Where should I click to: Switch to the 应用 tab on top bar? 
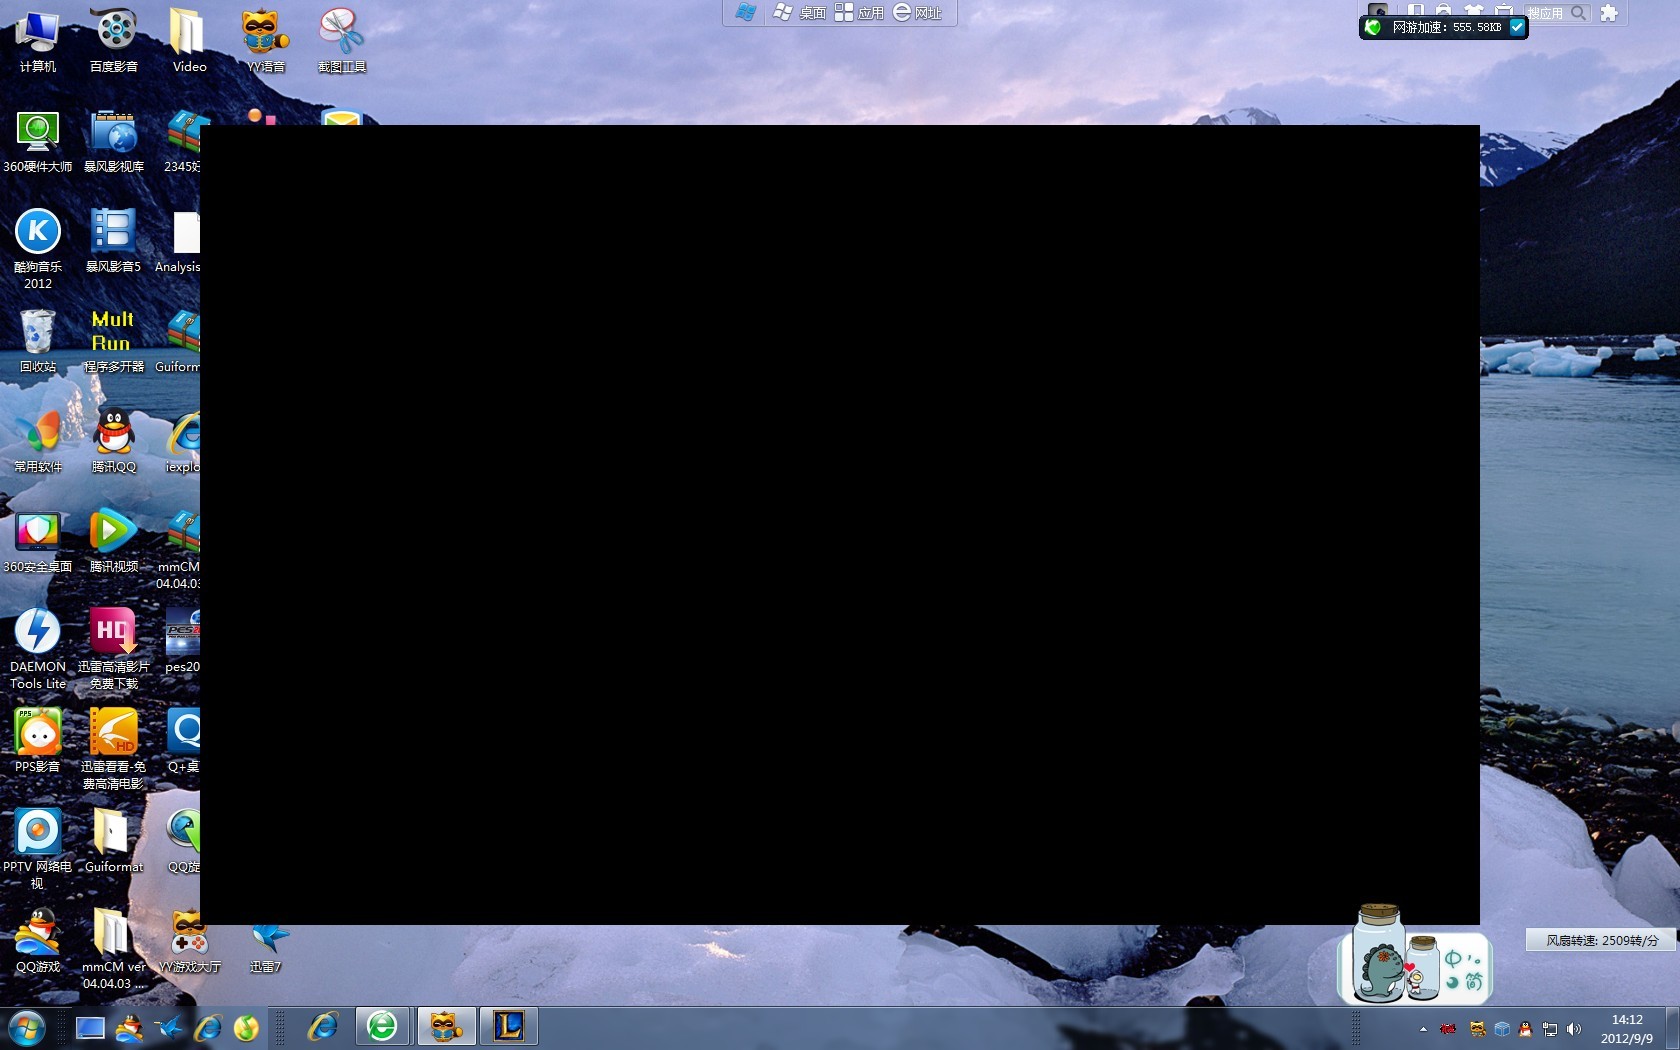click(x=860, y=13)
